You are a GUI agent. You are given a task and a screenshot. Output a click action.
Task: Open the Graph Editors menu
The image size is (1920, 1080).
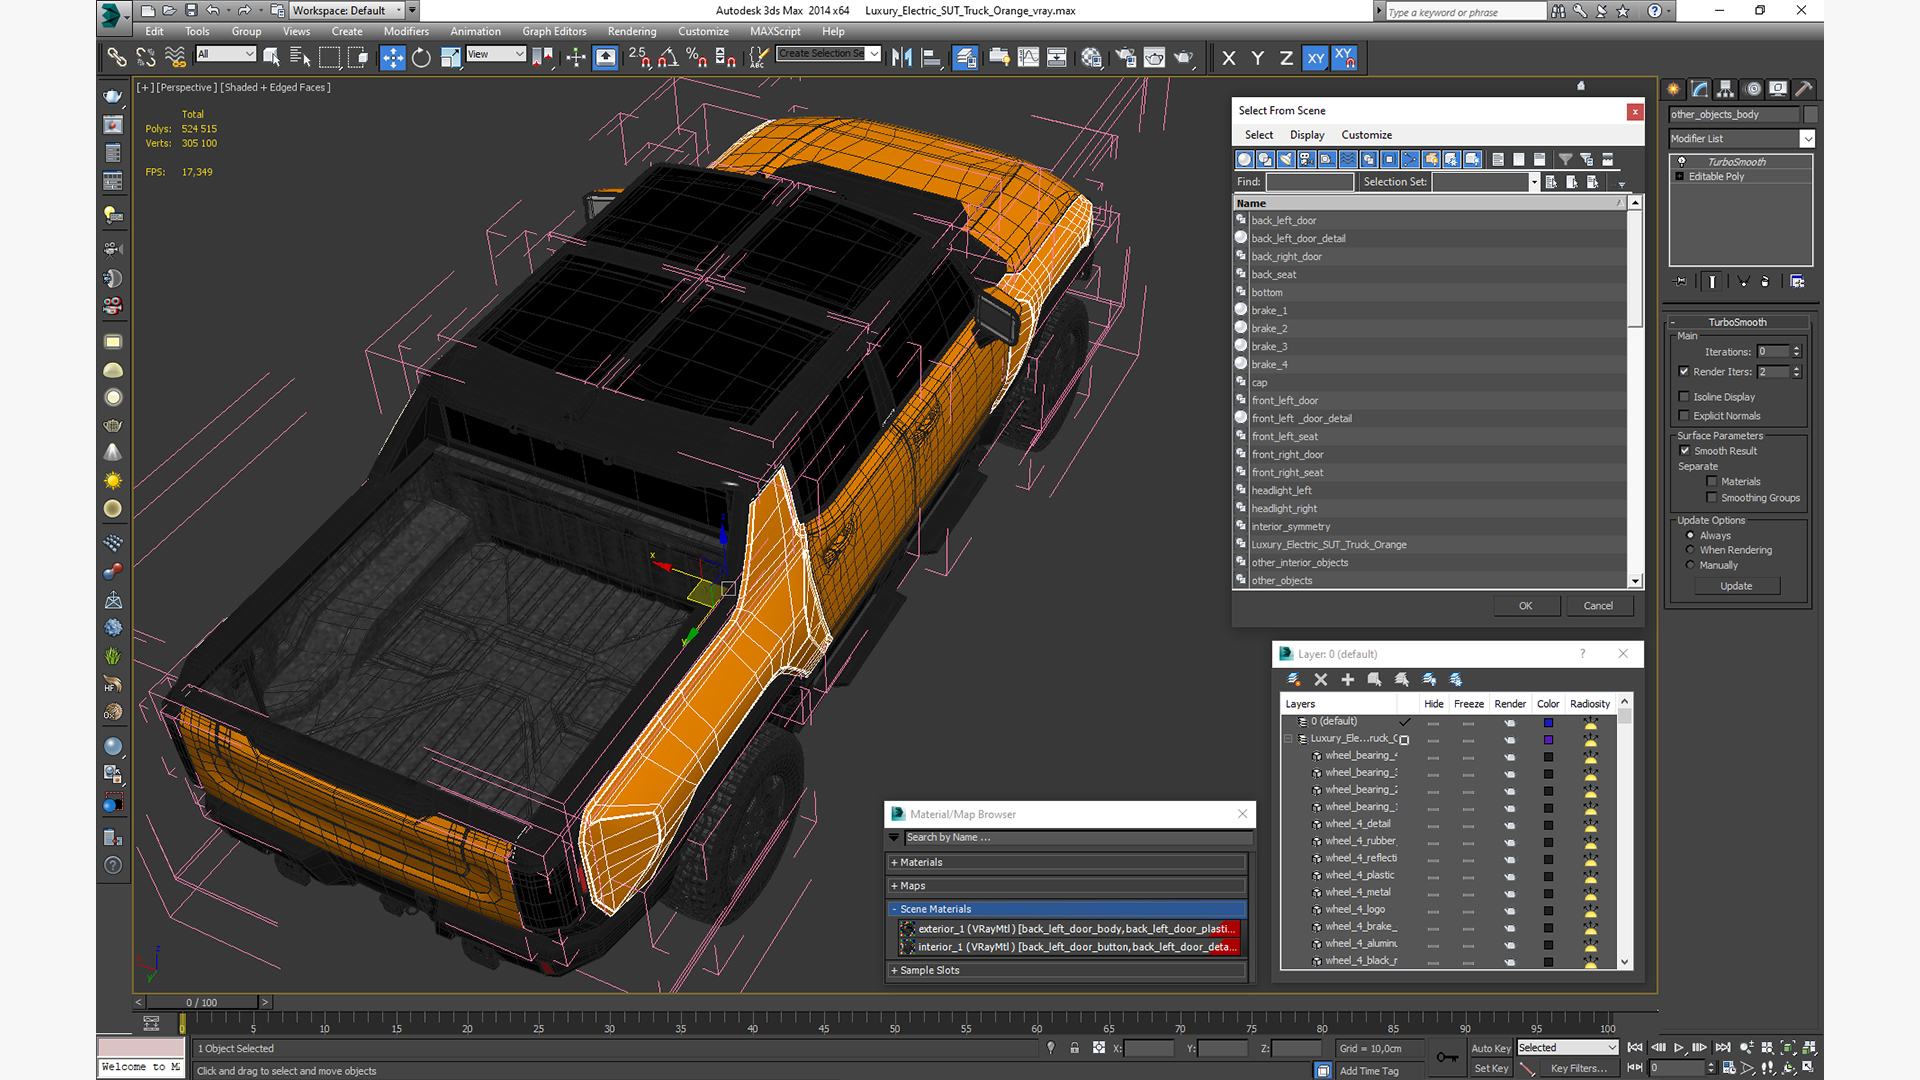click(554, 32)
